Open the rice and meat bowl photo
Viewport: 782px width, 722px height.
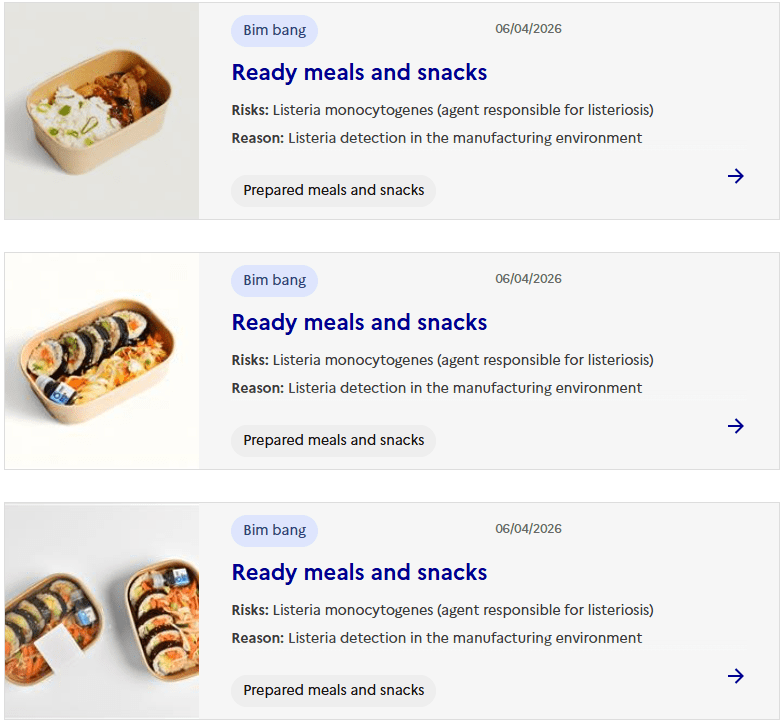102,111
